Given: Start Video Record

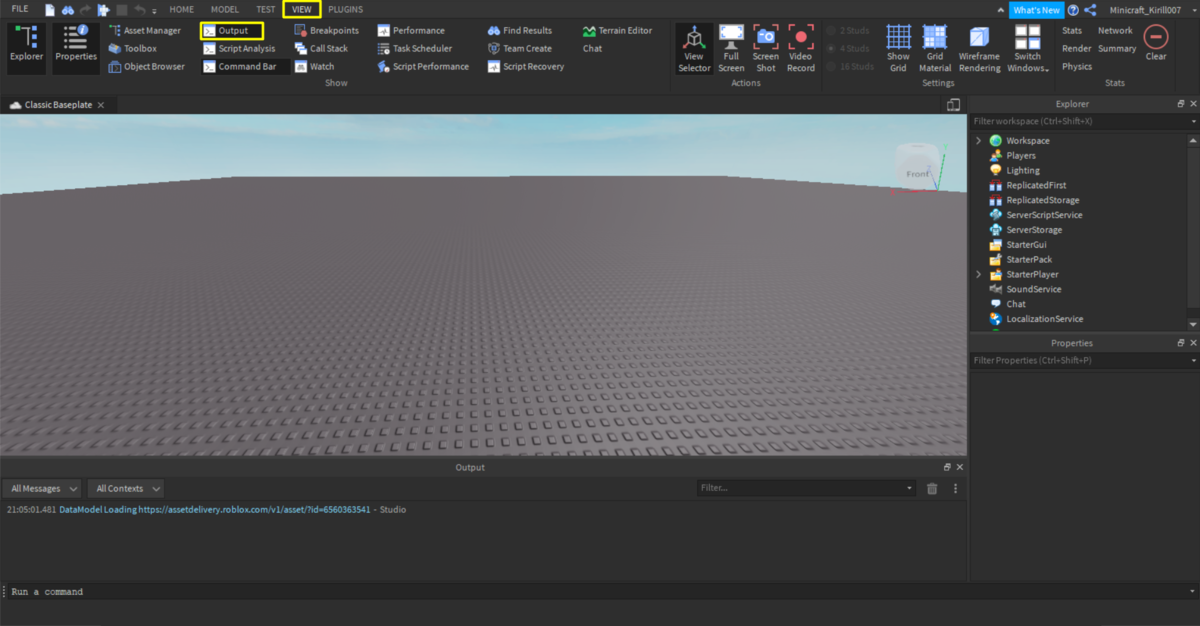Looking at the screenshot, I should (x=801, y=48).
